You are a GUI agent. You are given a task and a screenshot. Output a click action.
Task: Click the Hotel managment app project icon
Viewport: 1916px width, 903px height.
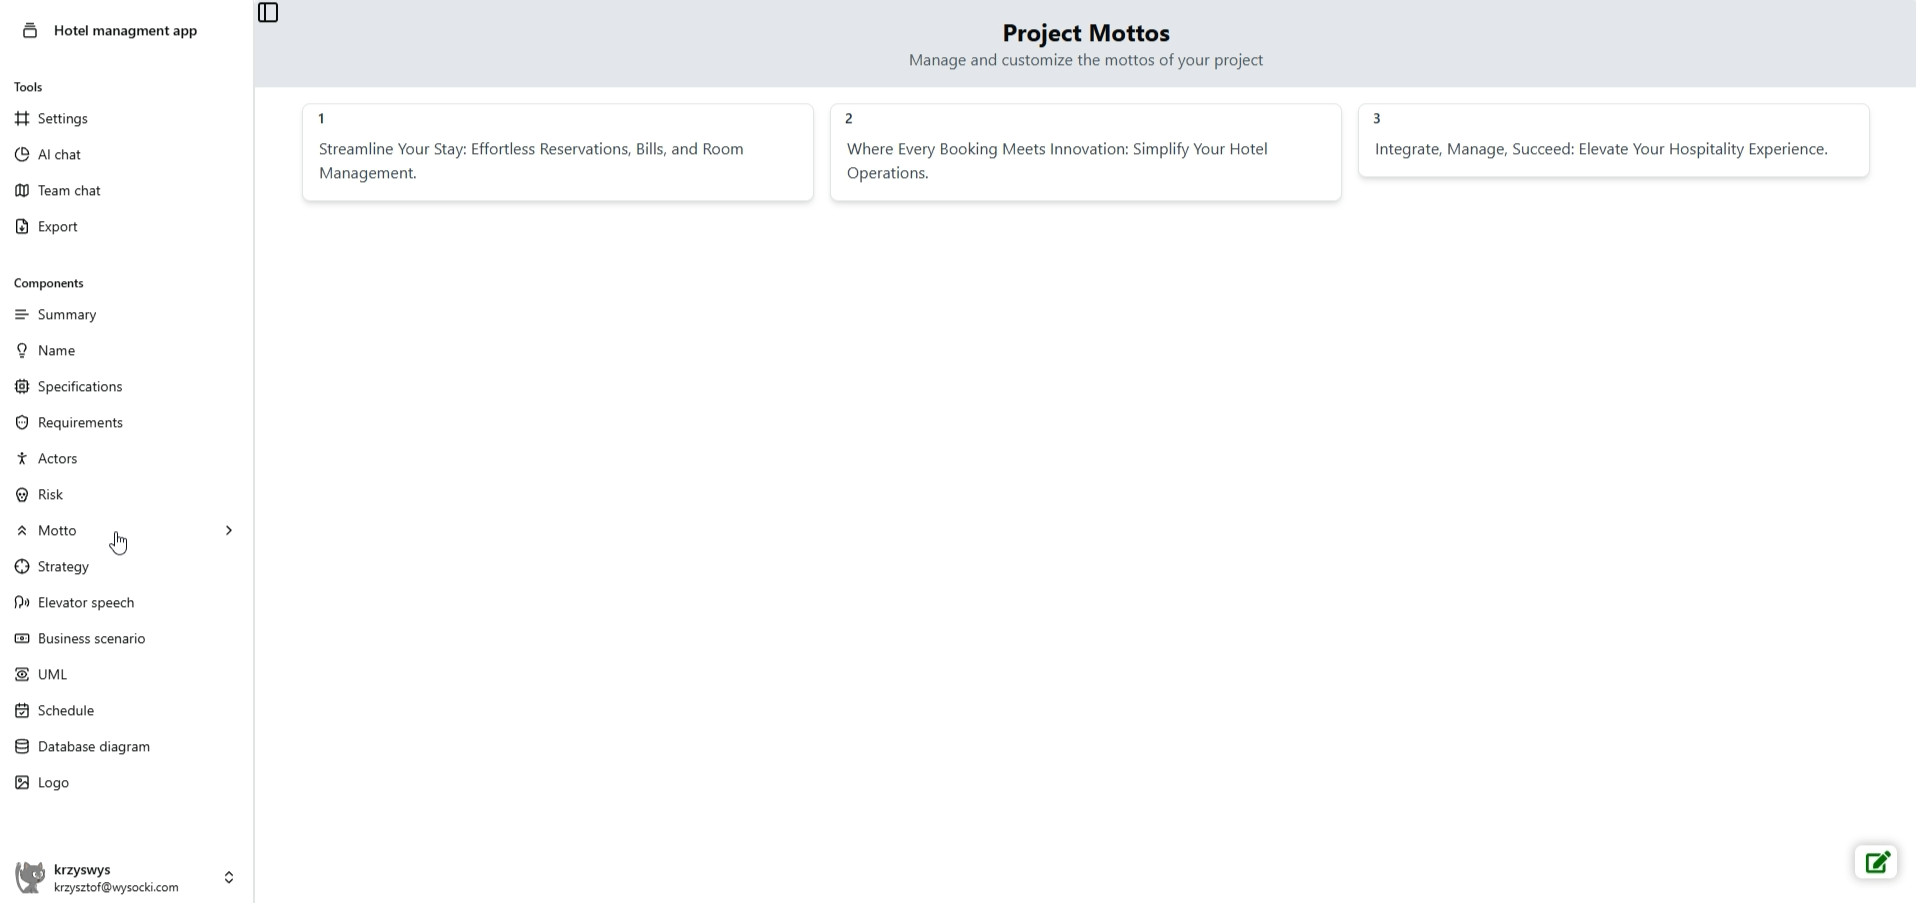tap(30, 31)
